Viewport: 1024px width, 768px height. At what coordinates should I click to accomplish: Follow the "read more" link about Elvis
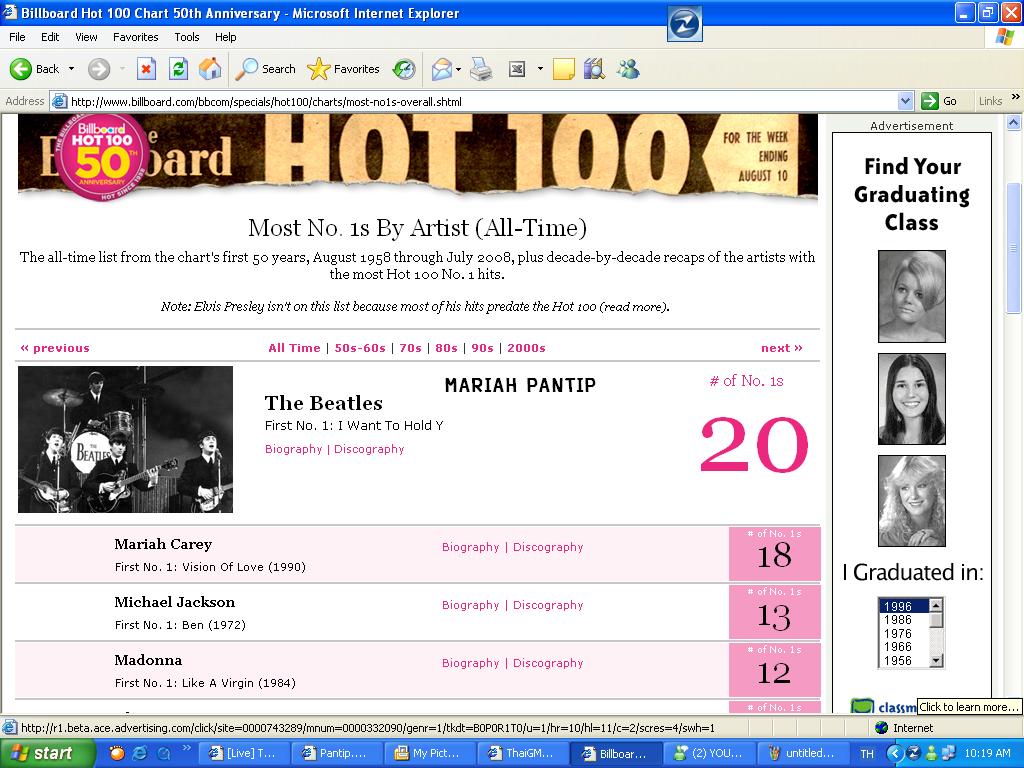click(x=633, y=306)
